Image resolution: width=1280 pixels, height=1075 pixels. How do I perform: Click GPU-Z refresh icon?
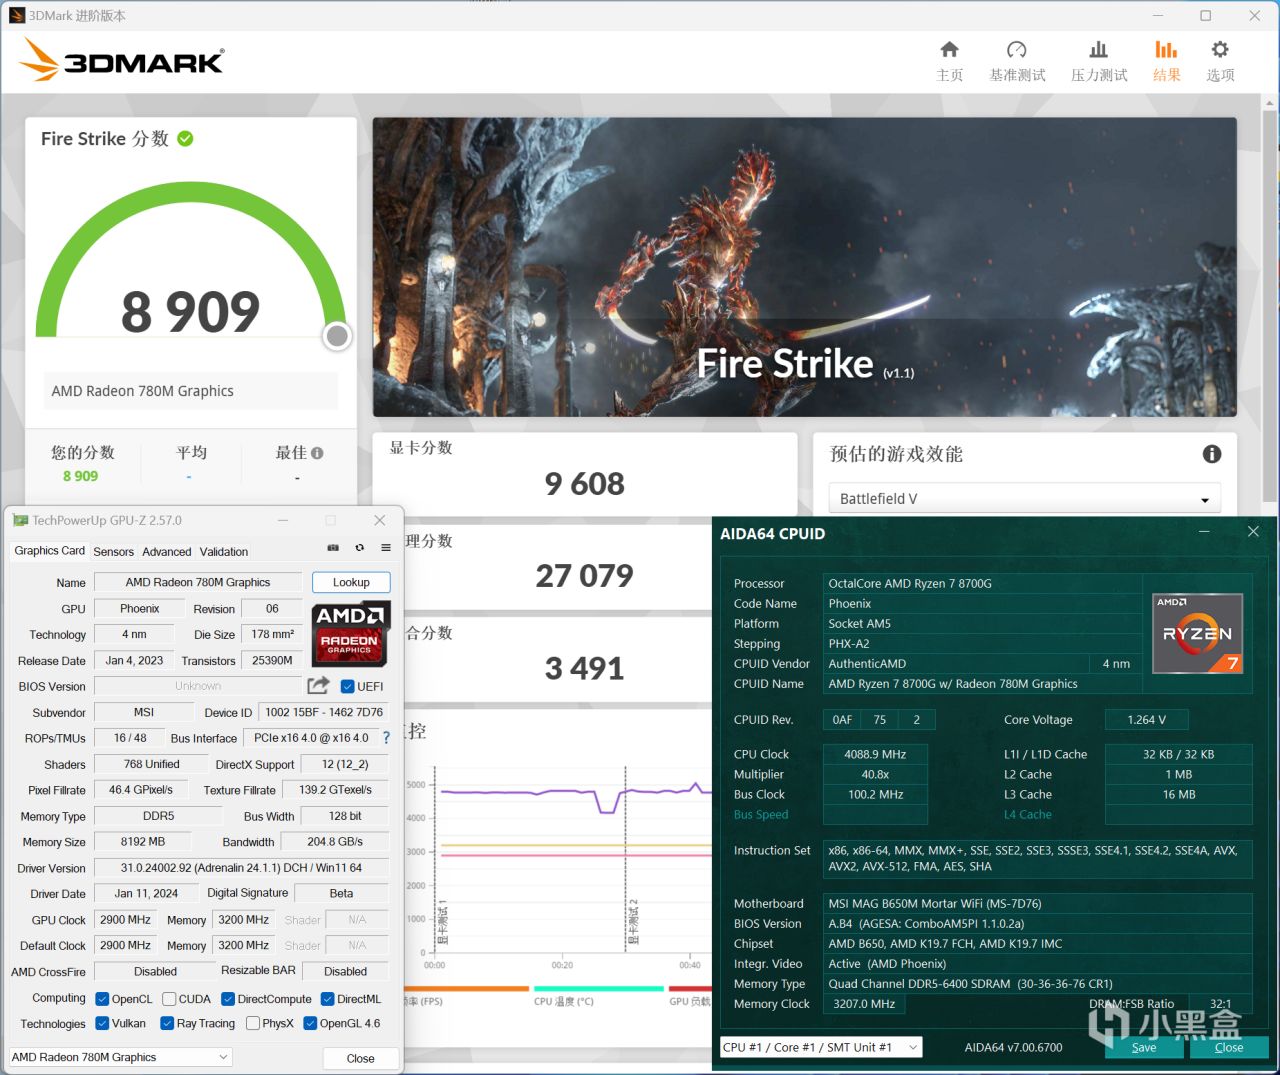360,548
